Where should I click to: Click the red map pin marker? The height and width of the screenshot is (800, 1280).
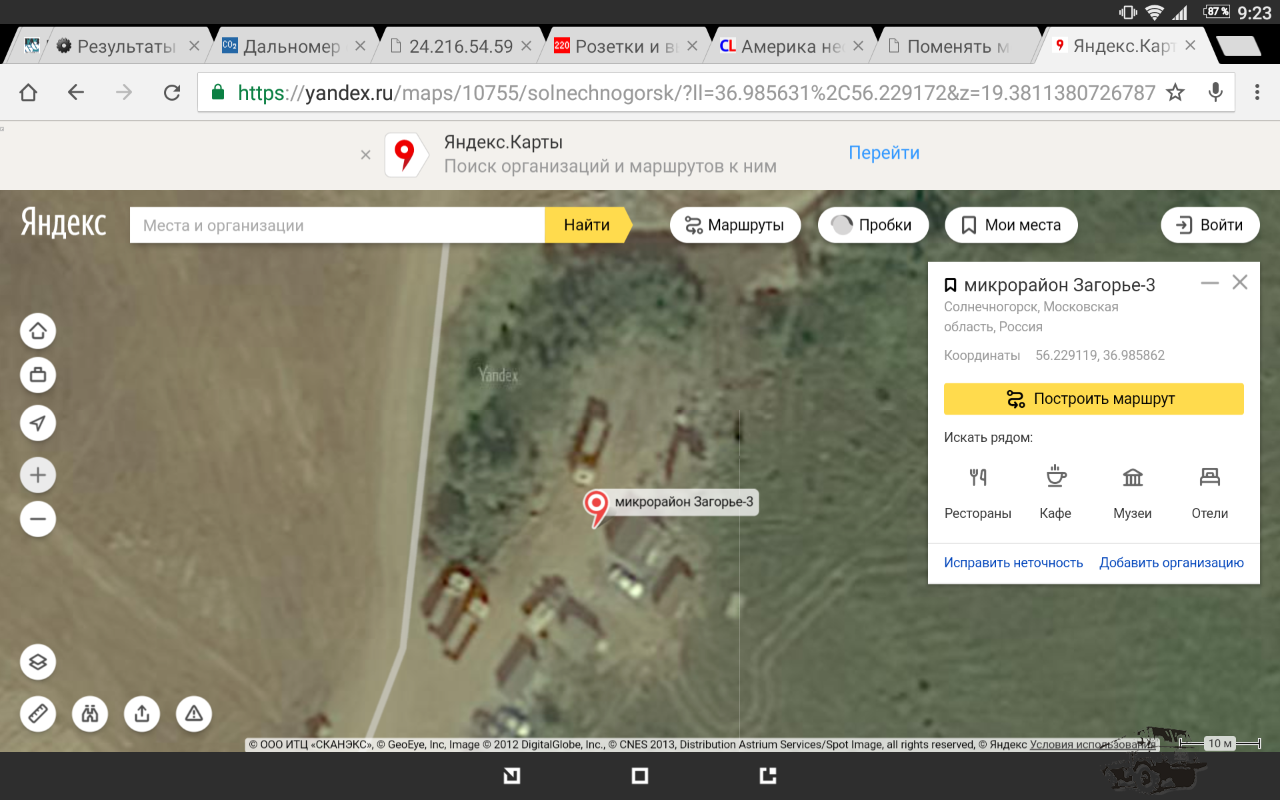coord(597,507)
